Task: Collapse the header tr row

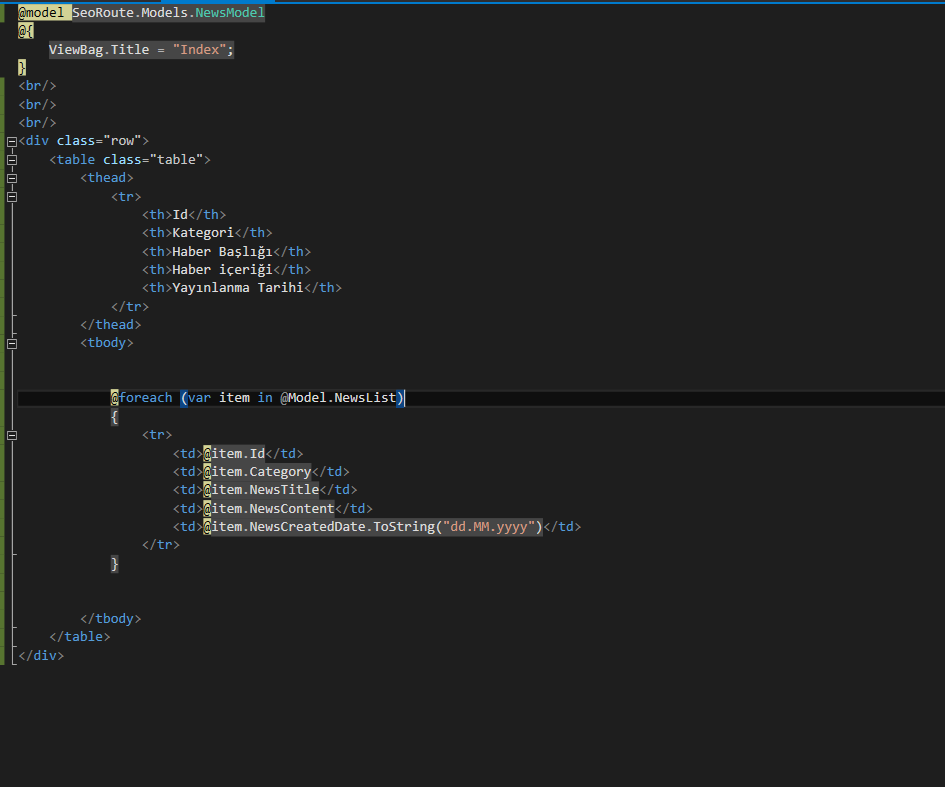Action: tap(11, 197)
